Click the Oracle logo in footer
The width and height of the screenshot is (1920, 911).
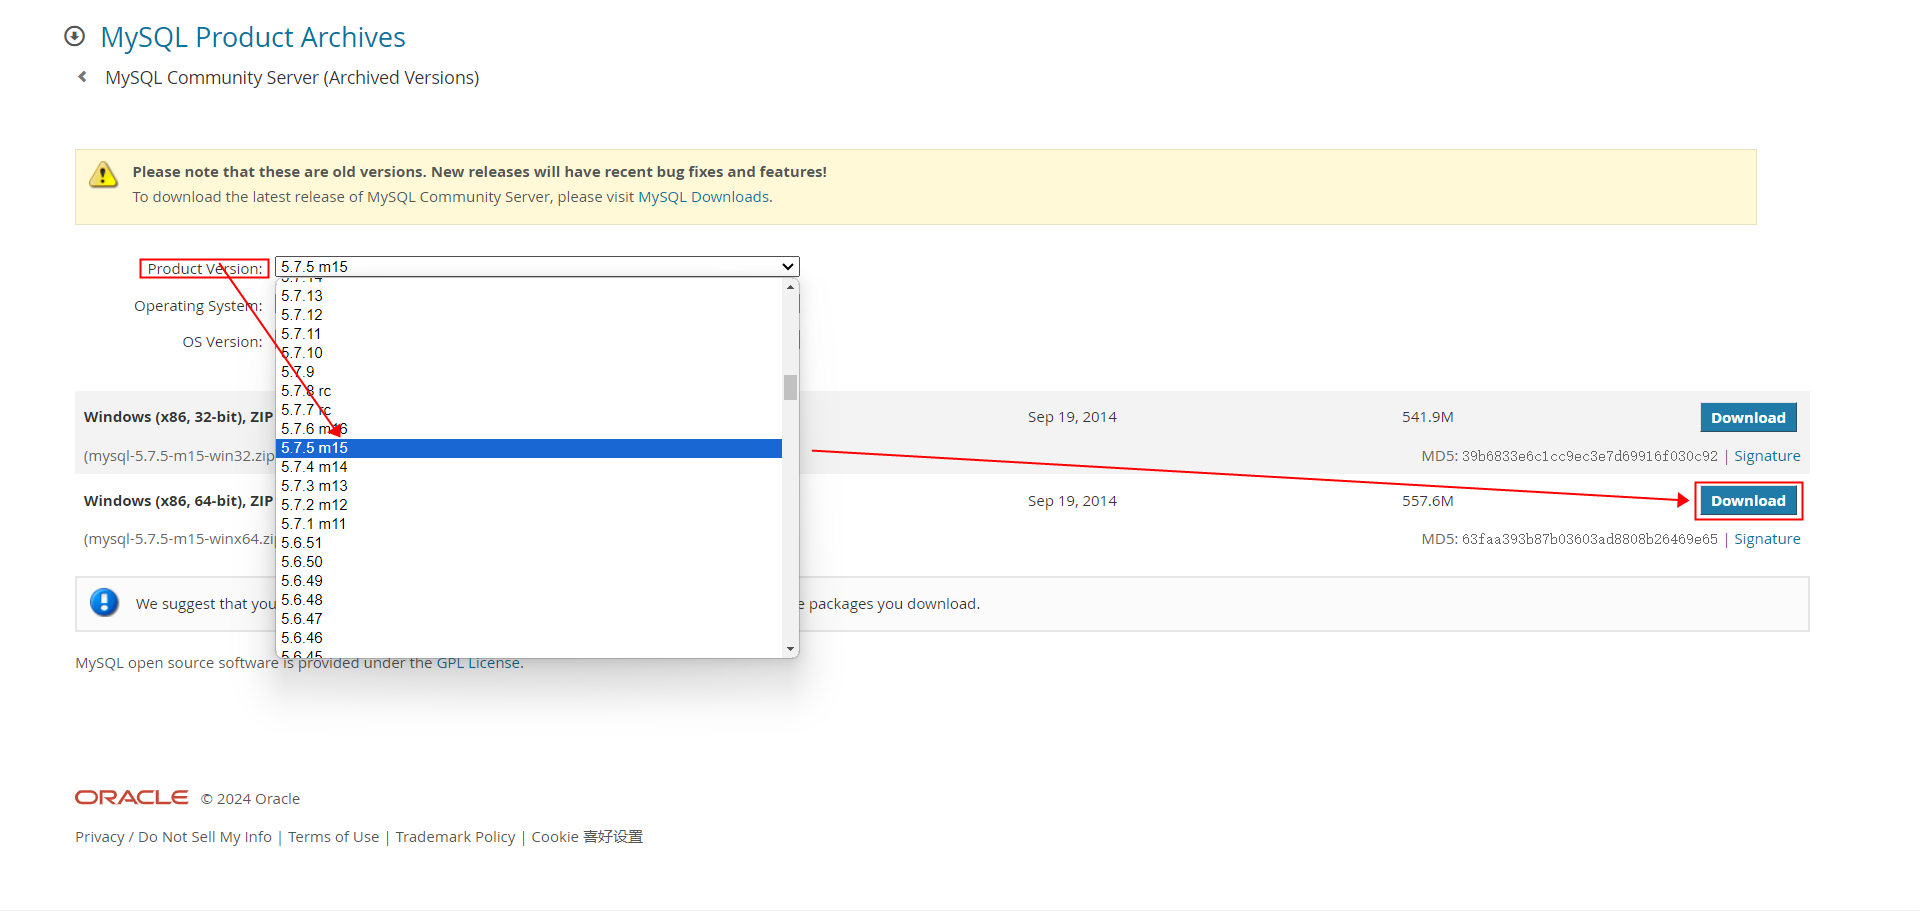(x=131, y=797)
